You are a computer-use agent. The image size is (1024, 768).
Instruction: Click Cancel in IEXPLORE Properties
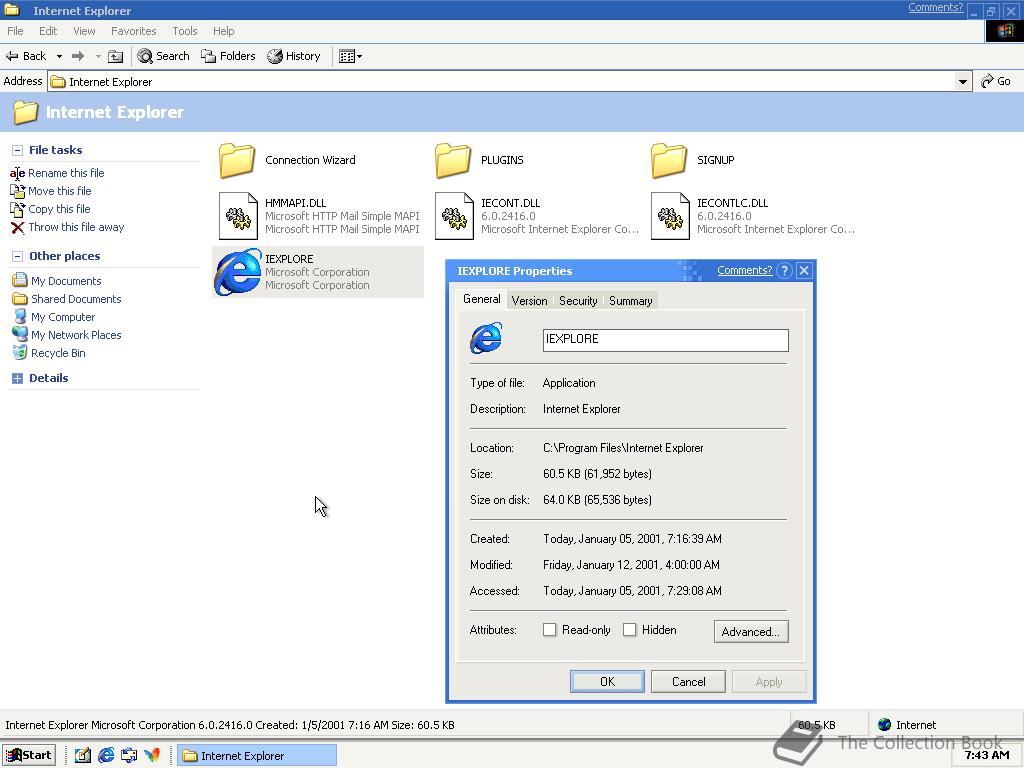[x=688, y=682]
